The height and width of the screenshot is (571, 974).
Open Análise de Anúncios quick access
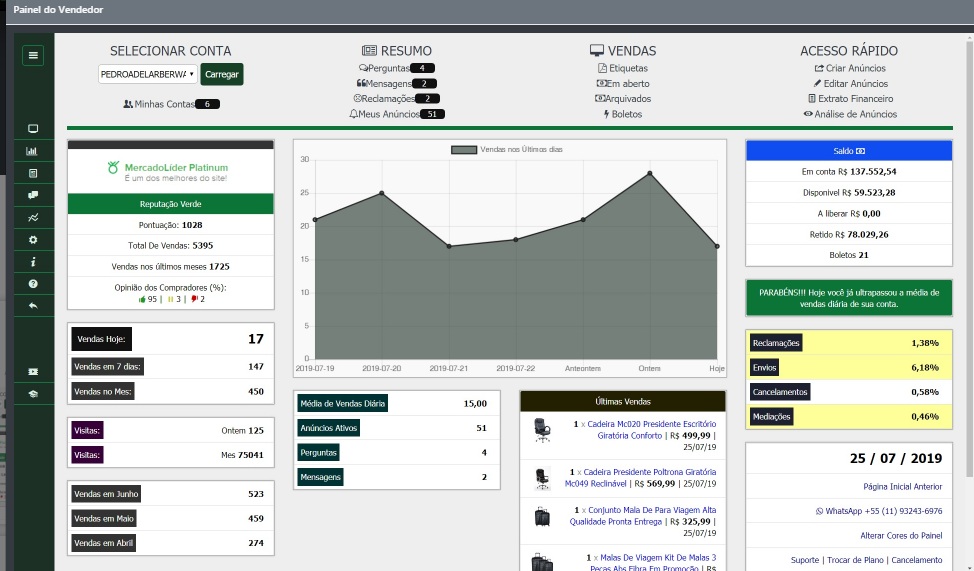click(x=850, y=114)
